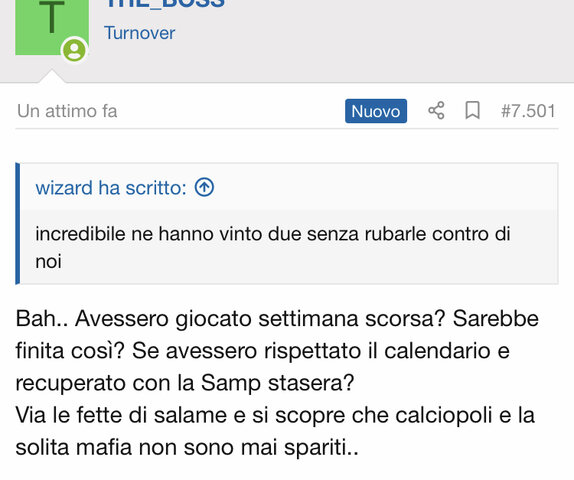Open THE_BOSS green avatar
574x480 pixels.
pyautogui.click(x=52, y=27)
